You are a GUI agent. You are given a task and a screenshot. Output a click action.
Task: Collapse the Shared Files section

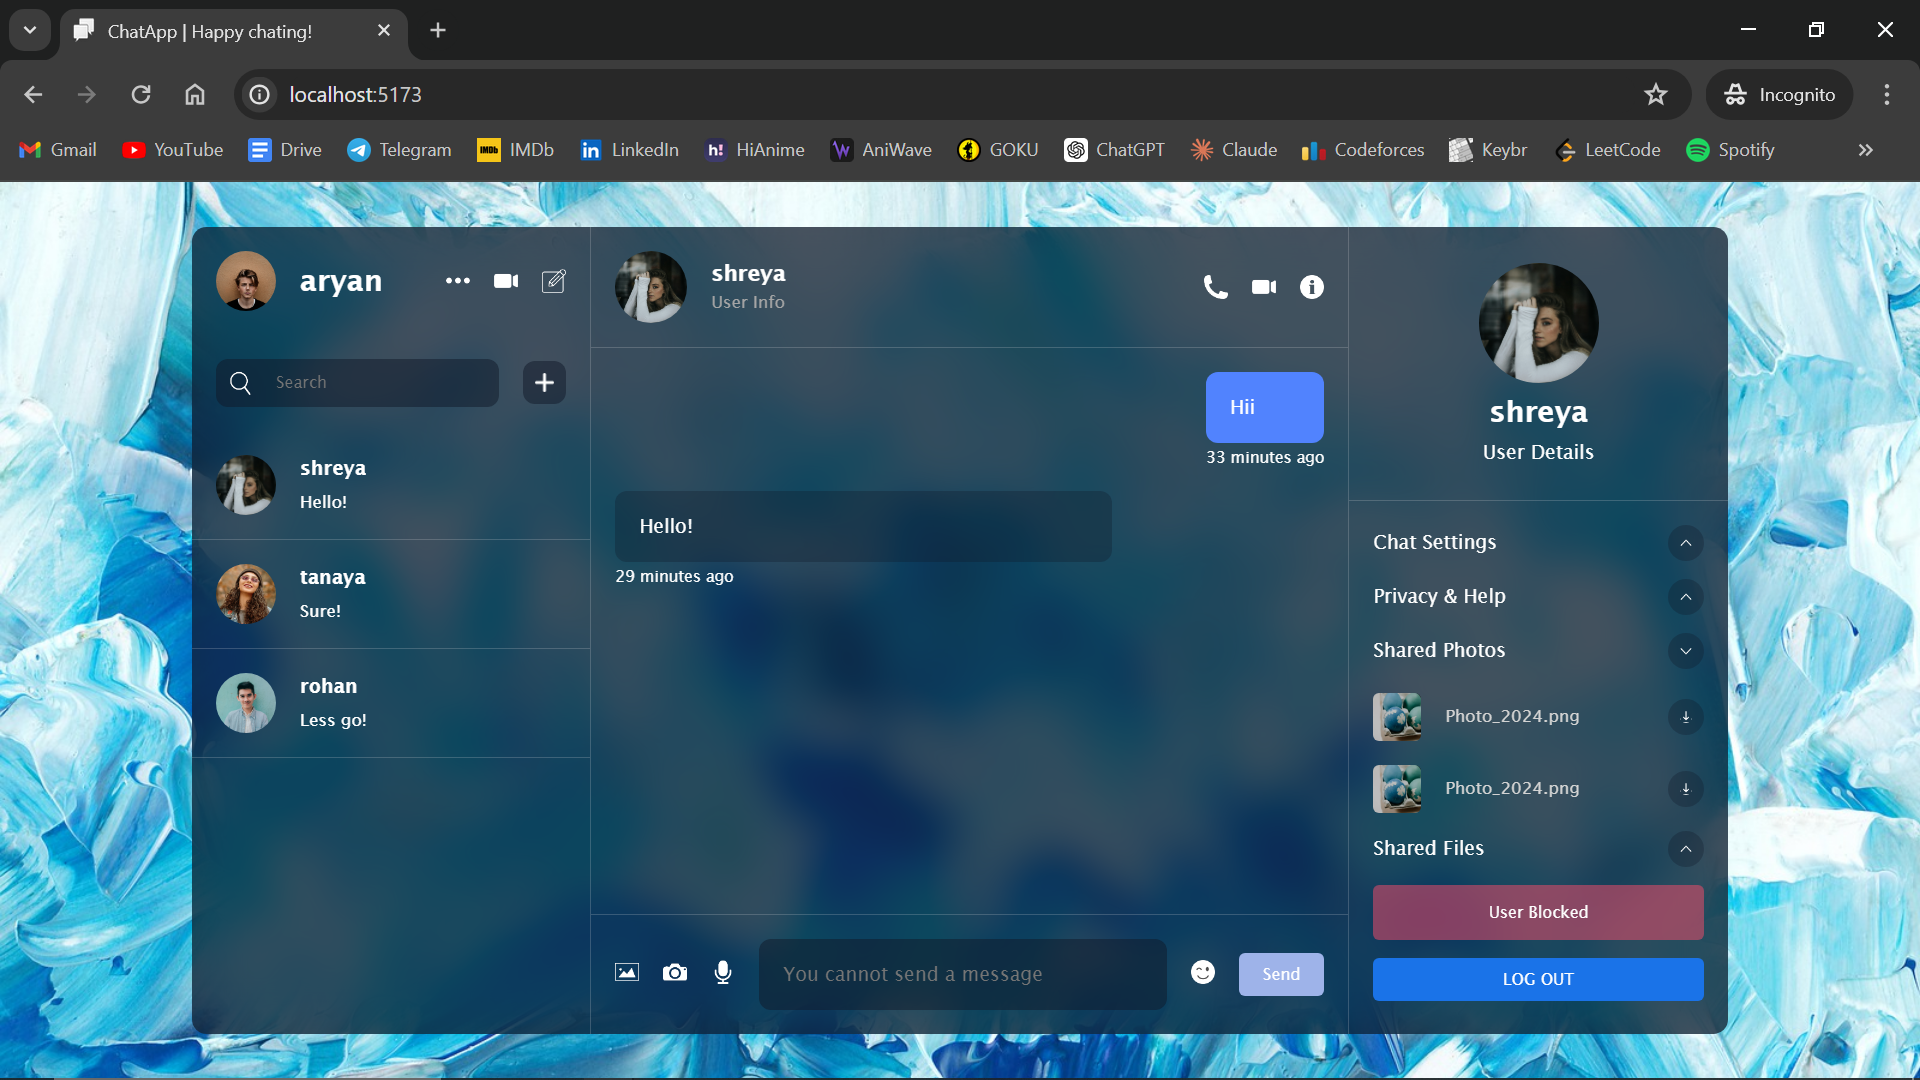point(1685,848)
